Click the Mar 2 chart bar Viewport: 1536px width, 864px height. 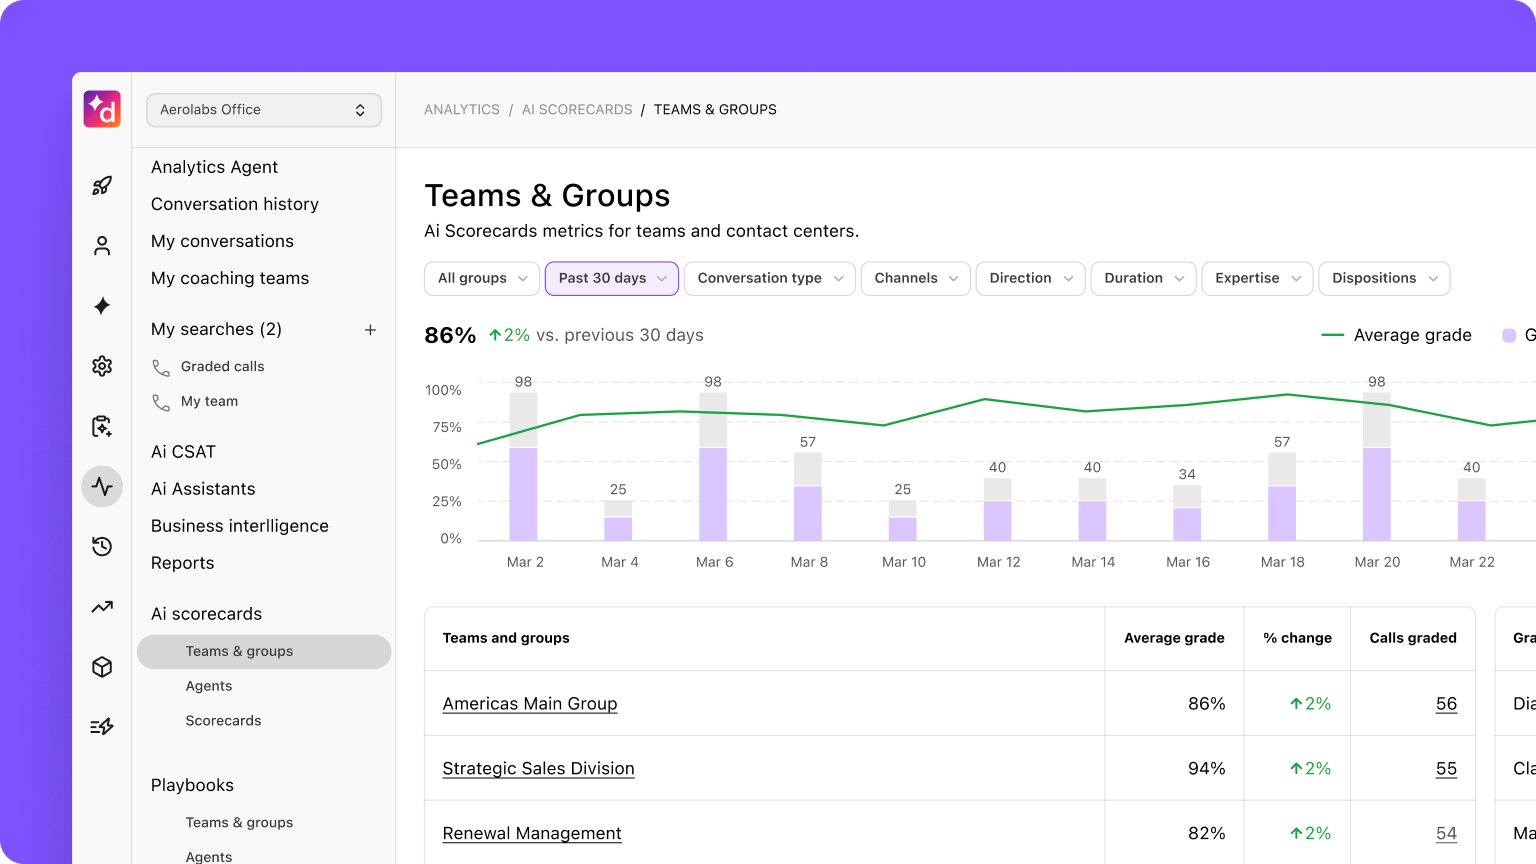point(523,467)
